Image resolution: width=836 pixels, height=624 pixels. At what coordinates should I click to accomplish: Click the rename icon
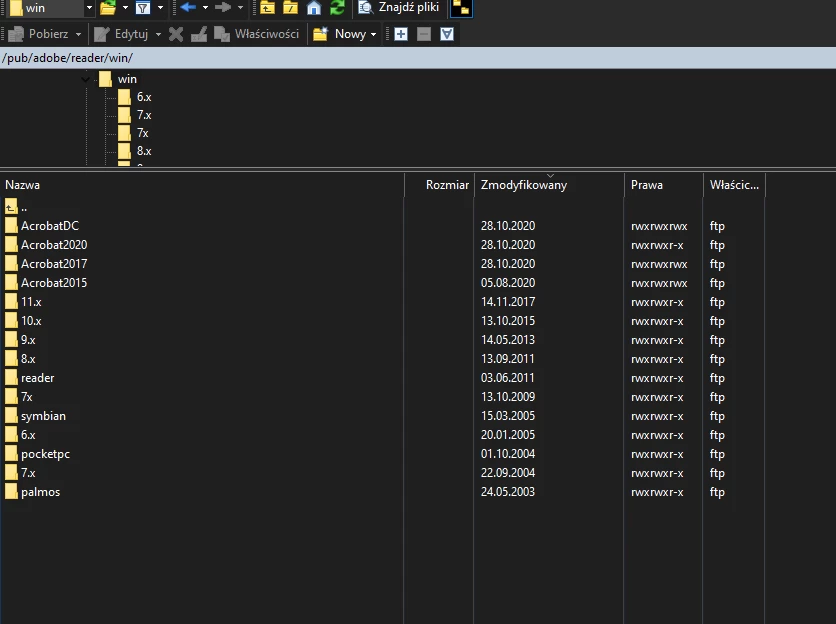[199, 34]
